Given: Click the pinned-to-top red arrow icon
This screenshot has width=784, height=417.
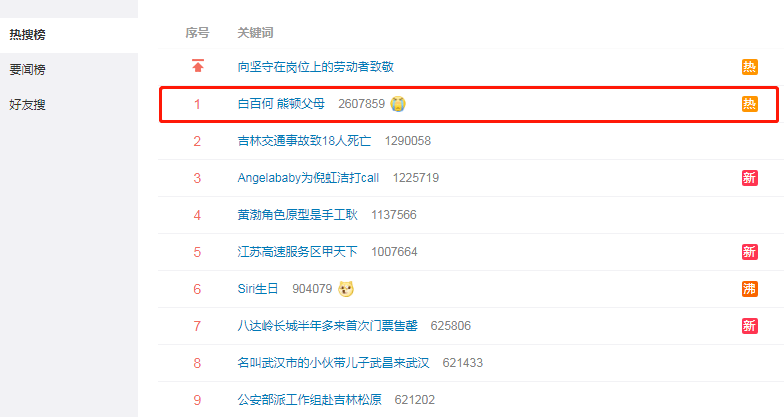Looking at the screenshot, I should click(198, 66).
